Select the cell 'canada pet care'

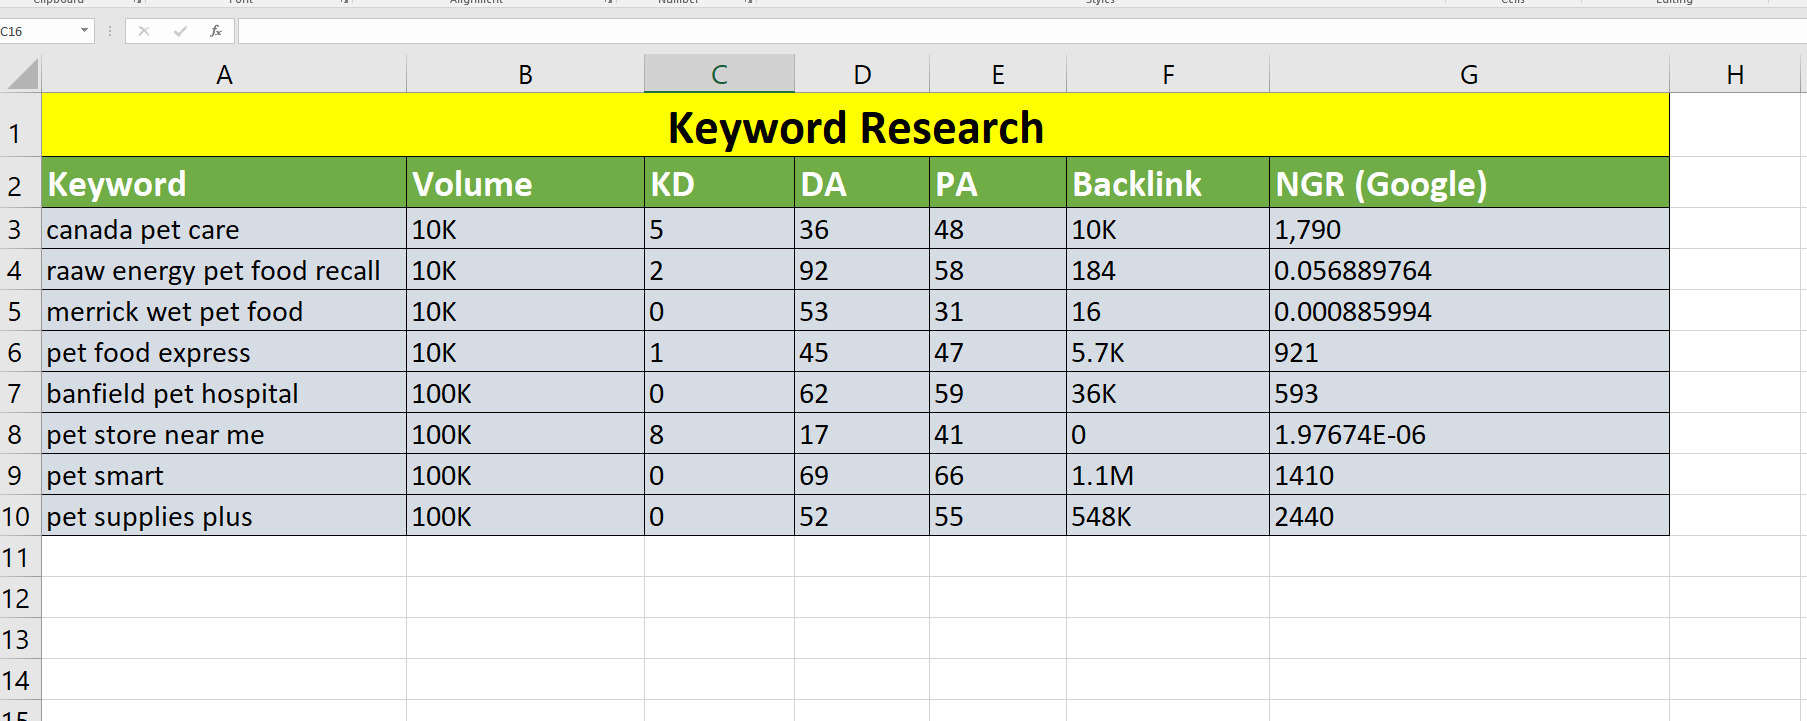pyautogui.click(x=224, y=229)
